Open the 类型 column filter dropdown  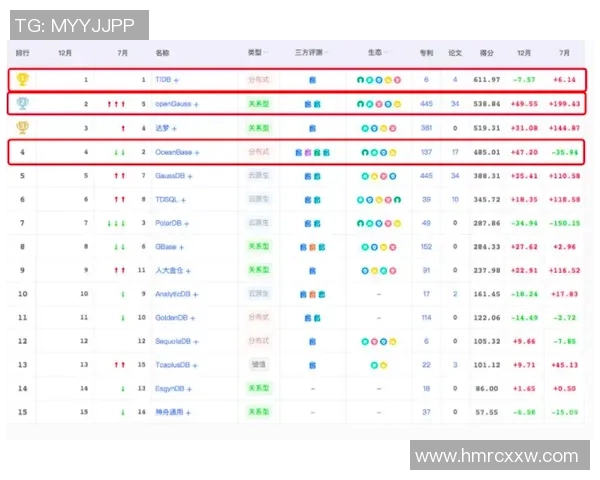click(266, 52)
